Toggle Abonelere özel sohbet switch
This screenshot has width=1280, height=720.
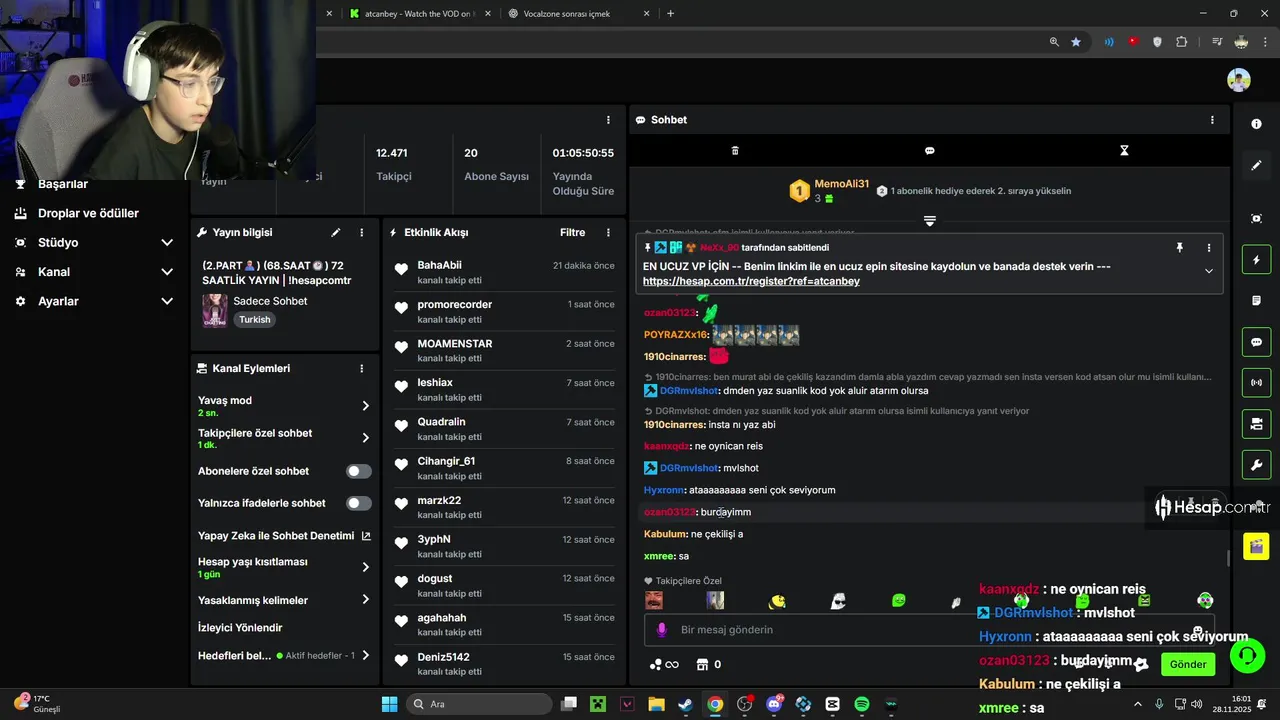(358, 471)
